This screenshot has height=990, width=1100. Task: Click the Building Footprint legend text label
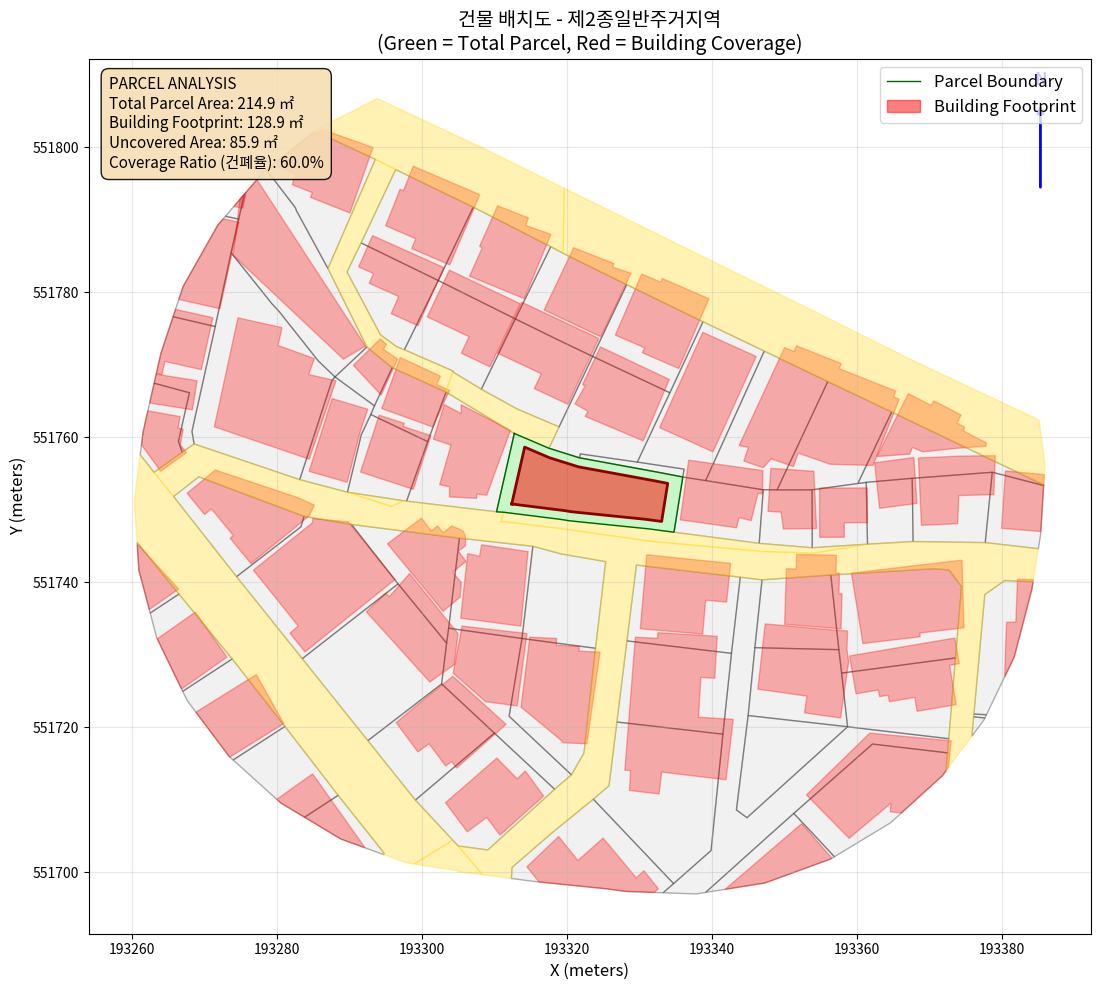pos(1004,106)
